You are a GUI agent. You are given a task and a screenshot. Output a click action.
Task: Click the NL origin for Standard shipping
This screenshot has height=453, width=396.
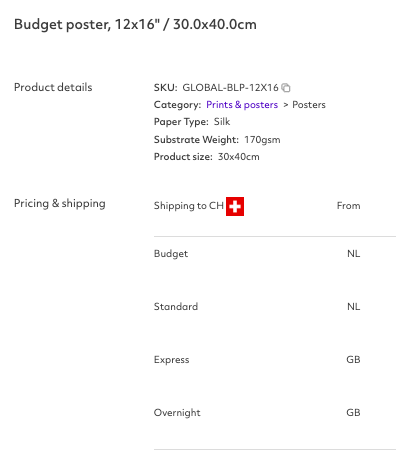point(353,307)
